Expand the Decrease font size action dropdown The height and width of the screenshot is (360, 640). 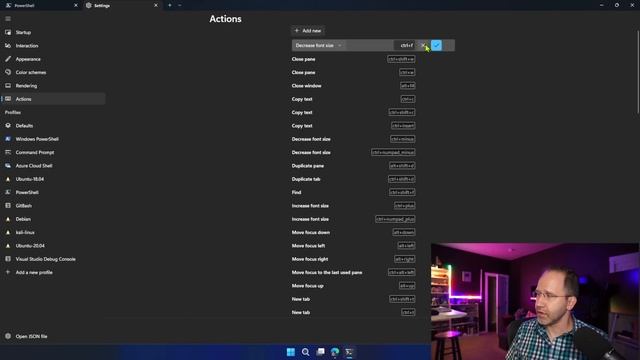pyautogui.click(x=318, y=45)
